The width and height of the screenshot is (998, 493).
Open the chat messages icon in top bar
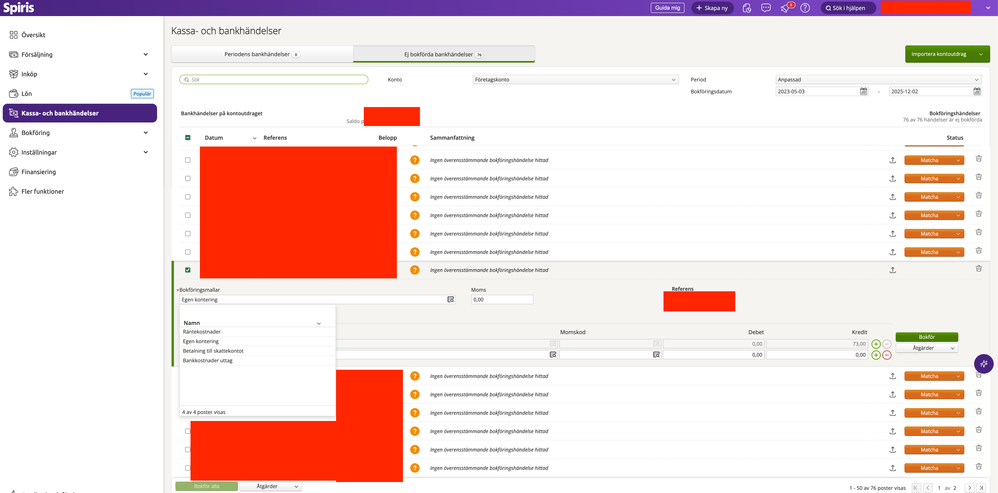pos(765,7)
